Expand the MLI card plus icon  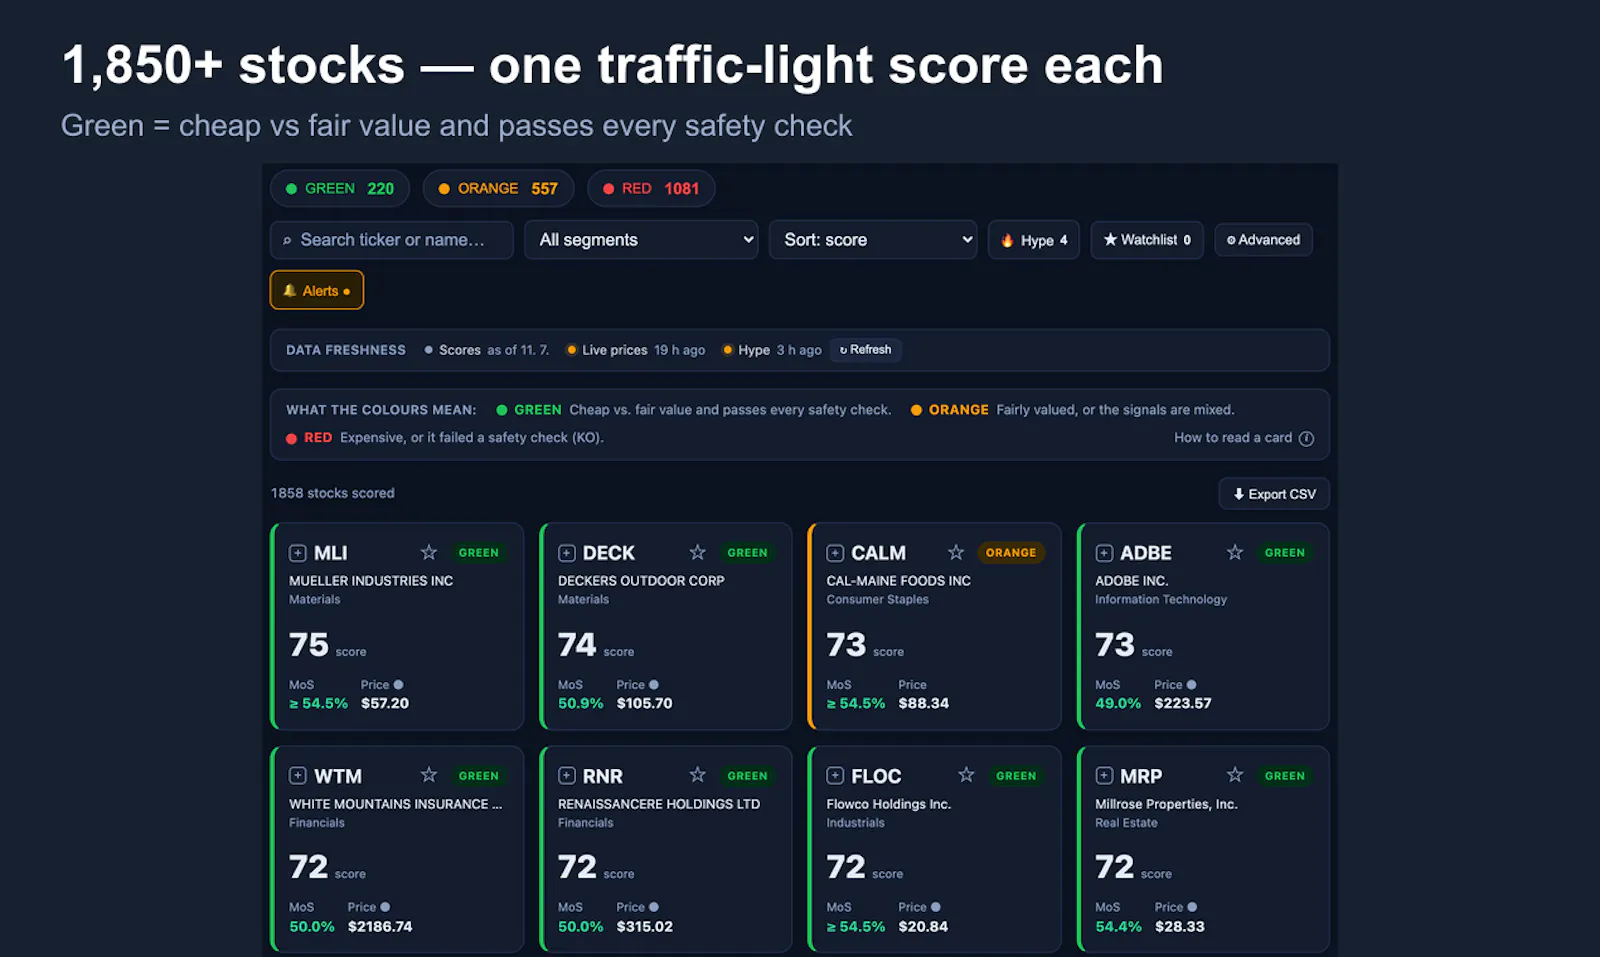[x=298, y=553]
